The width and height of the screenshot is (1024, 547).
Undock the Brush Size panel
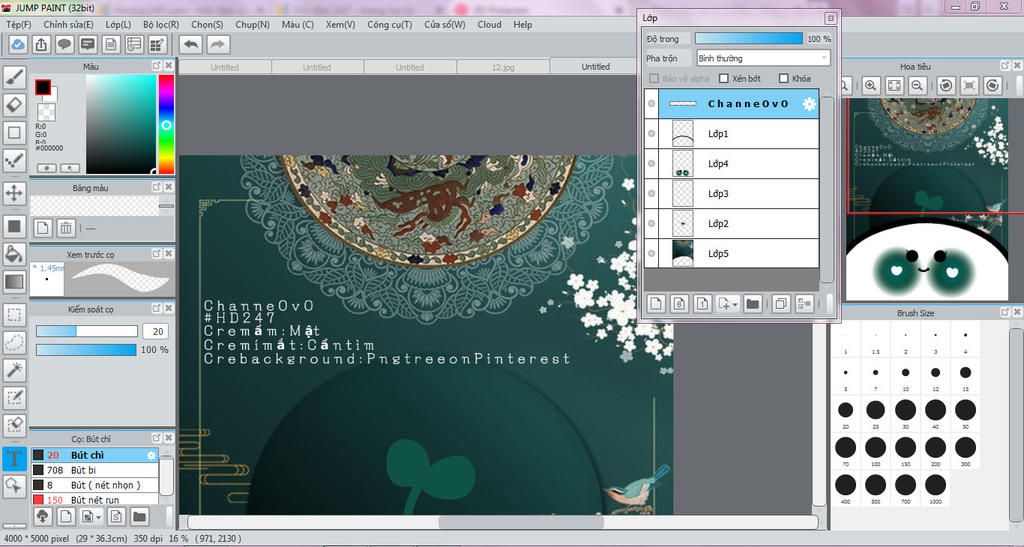point(1005,313)
